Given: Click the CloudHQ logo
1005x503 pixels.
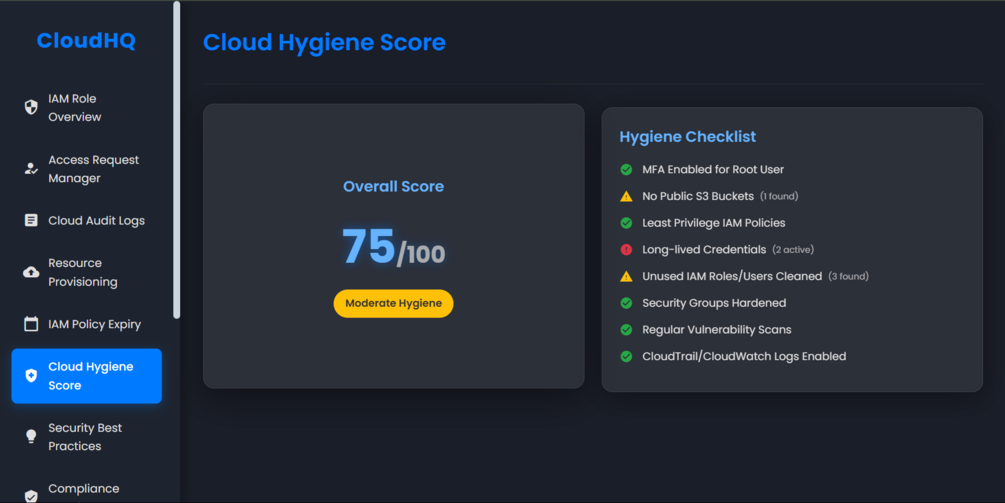Looking at the screenshot, I should (x=86, y=40).
